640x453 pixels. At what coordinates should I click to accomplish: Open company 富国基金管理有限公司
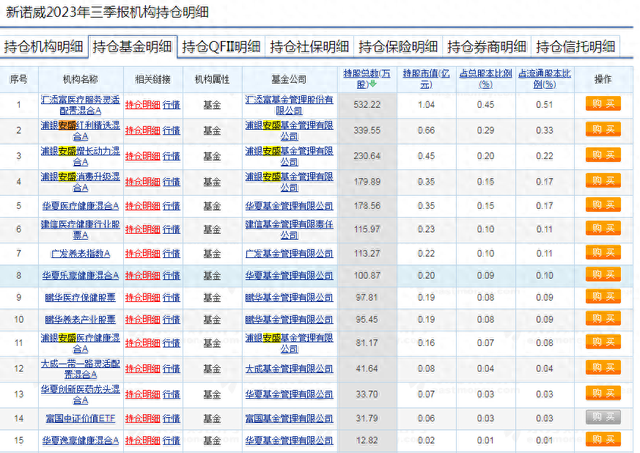(289, 418)
